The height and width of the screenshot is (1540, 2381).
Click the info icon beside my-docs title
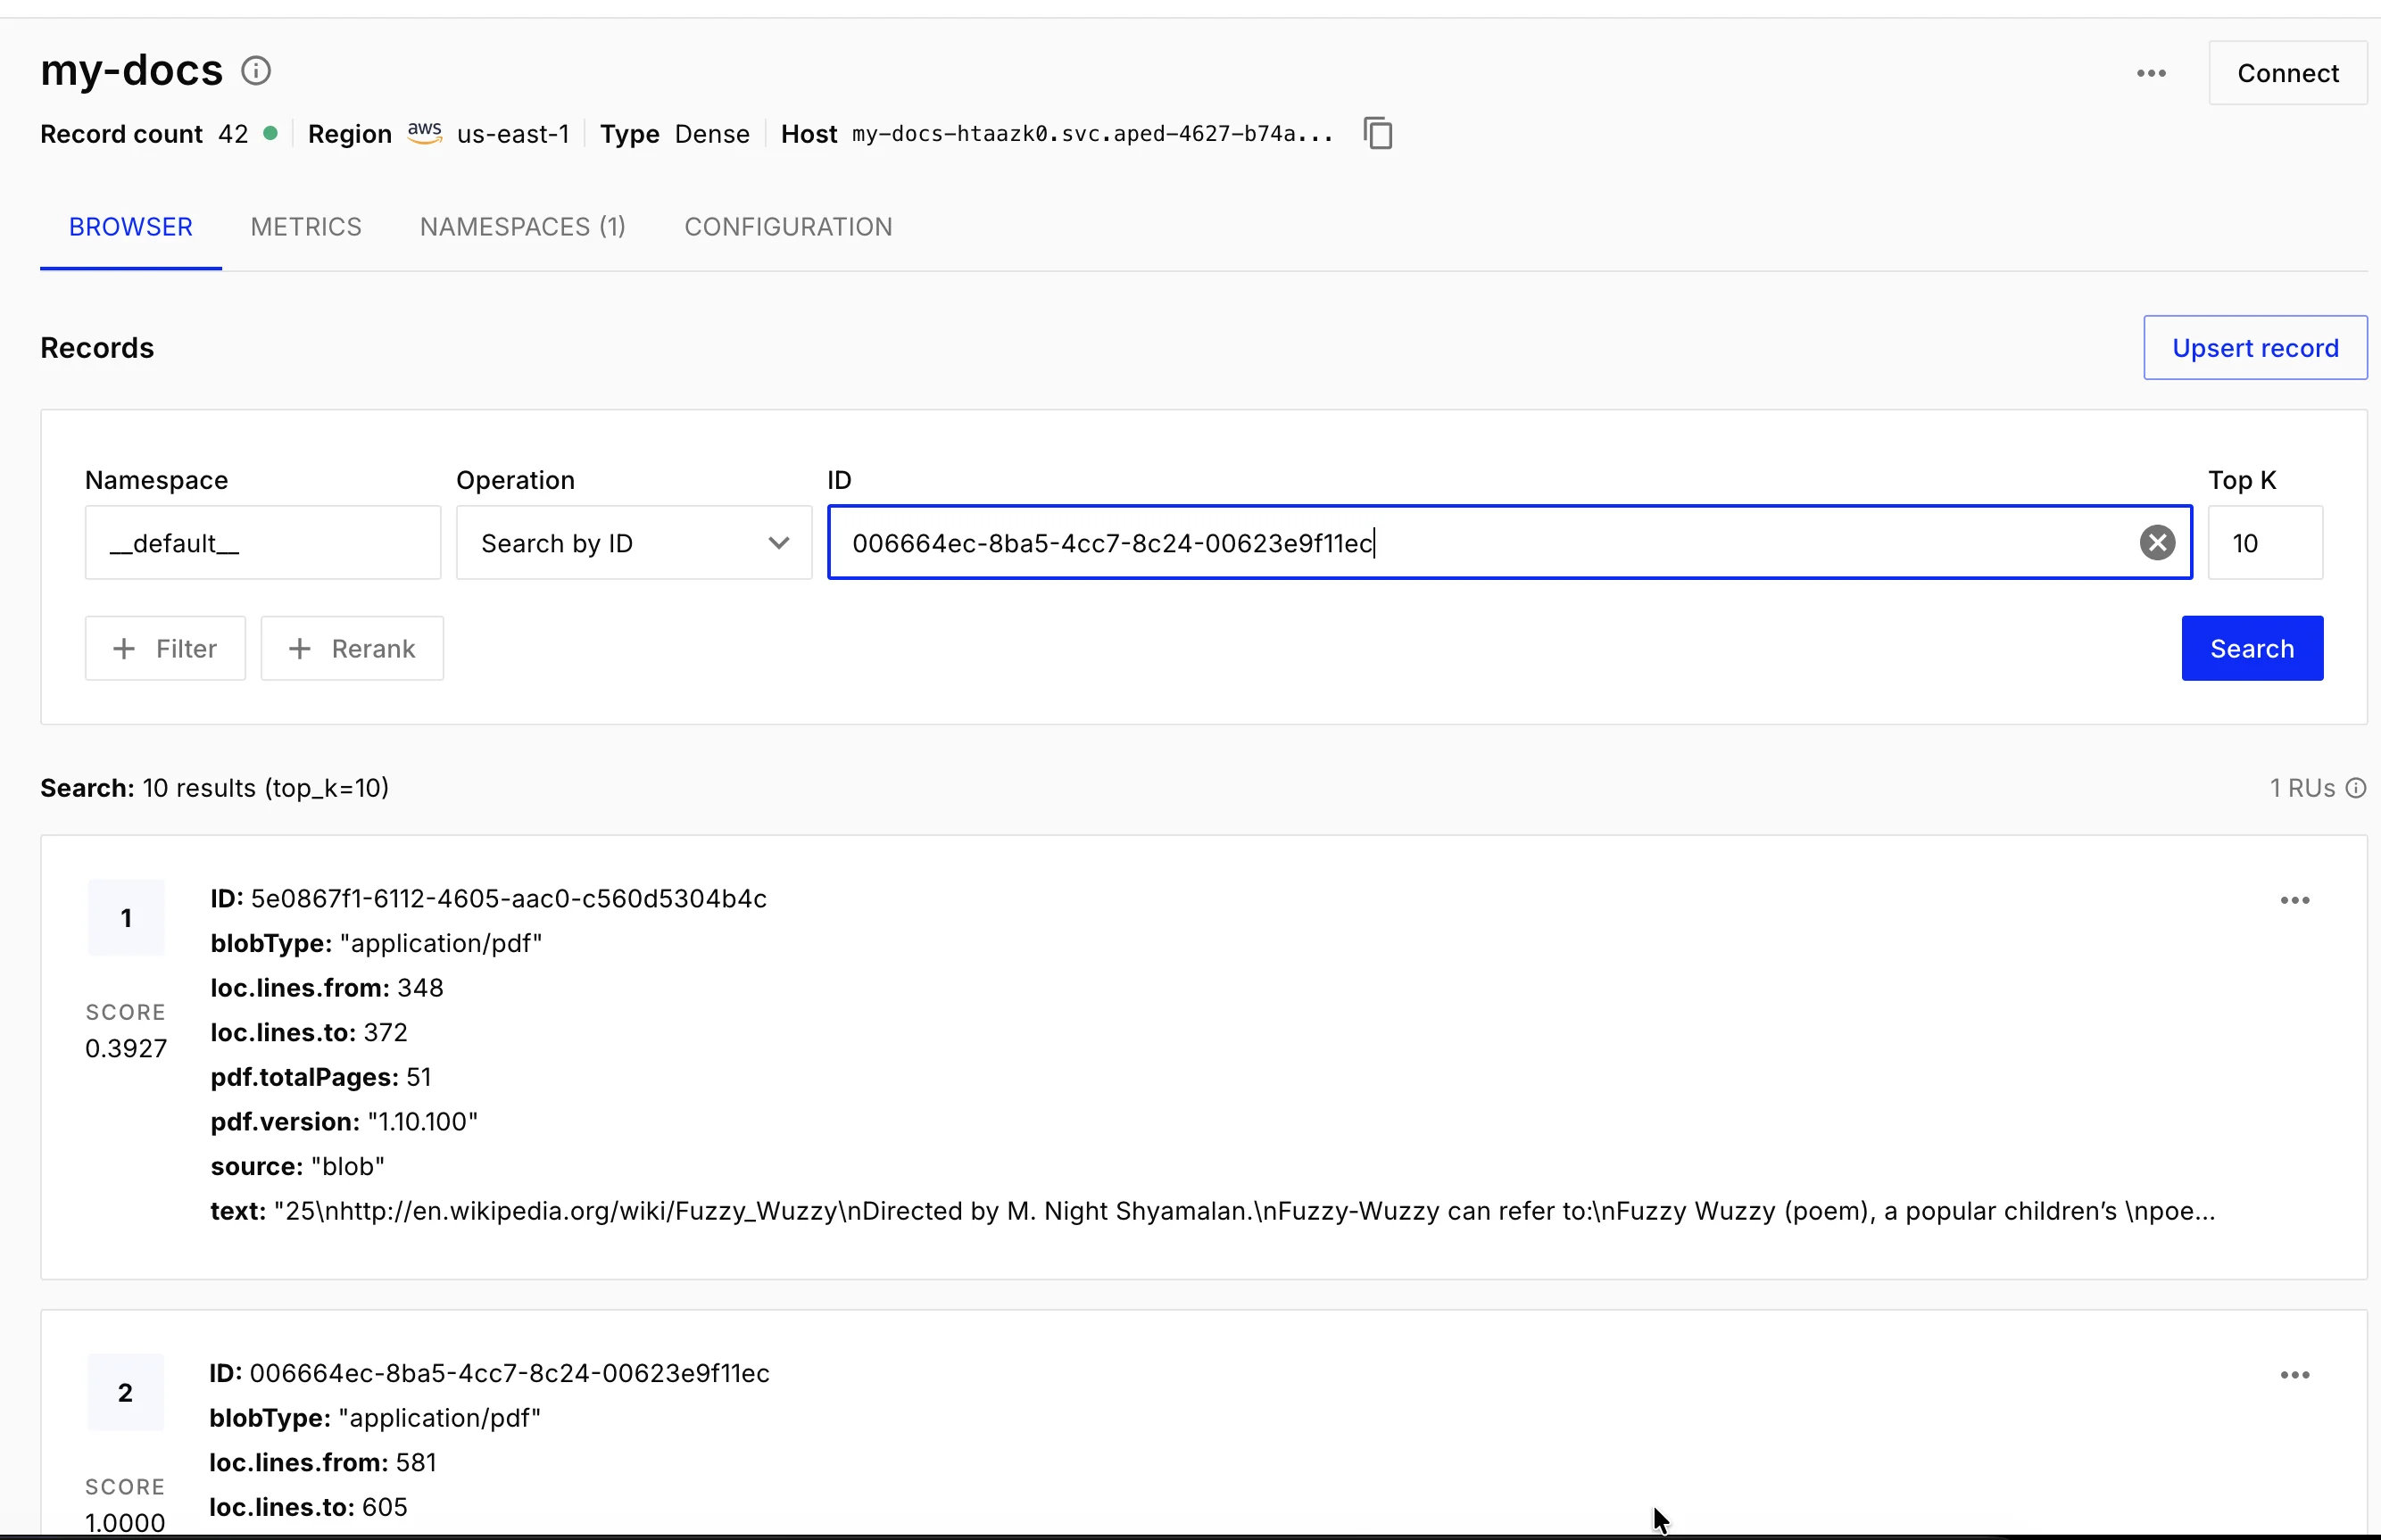256,71
